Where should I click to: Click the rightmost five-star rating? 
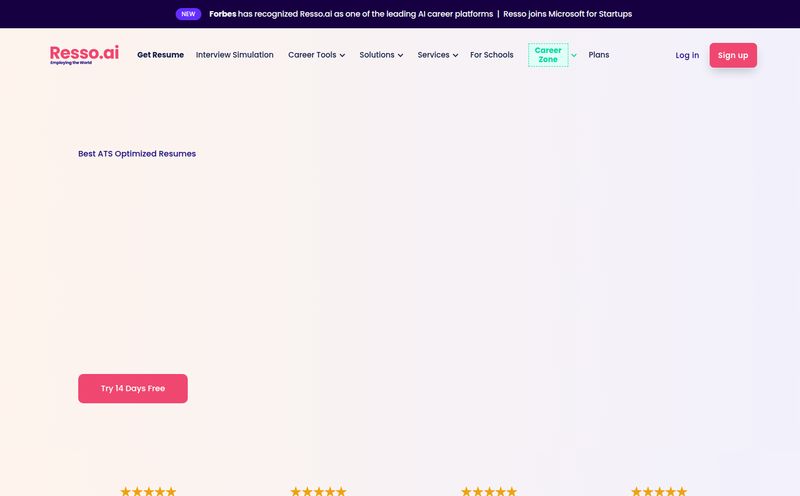(x=659, y=491)
